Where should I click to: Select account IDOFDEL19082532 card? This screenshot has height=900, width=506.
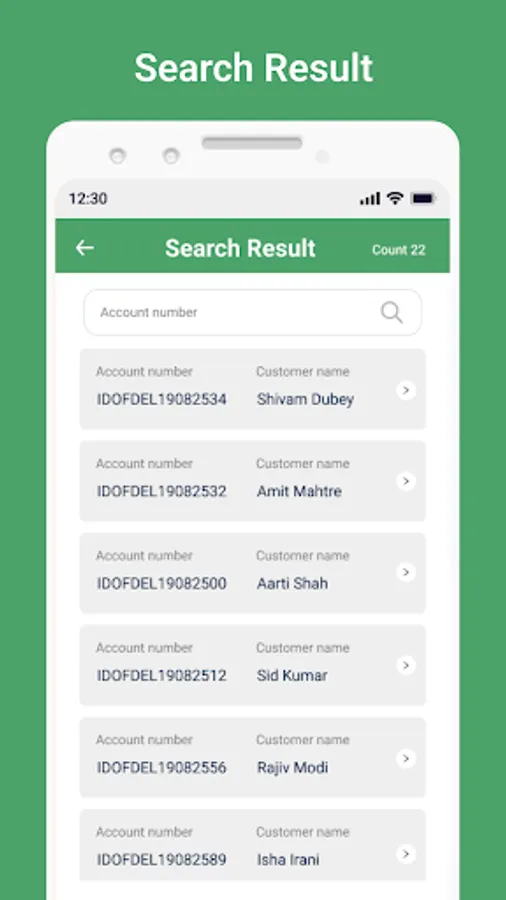point(252,481)
